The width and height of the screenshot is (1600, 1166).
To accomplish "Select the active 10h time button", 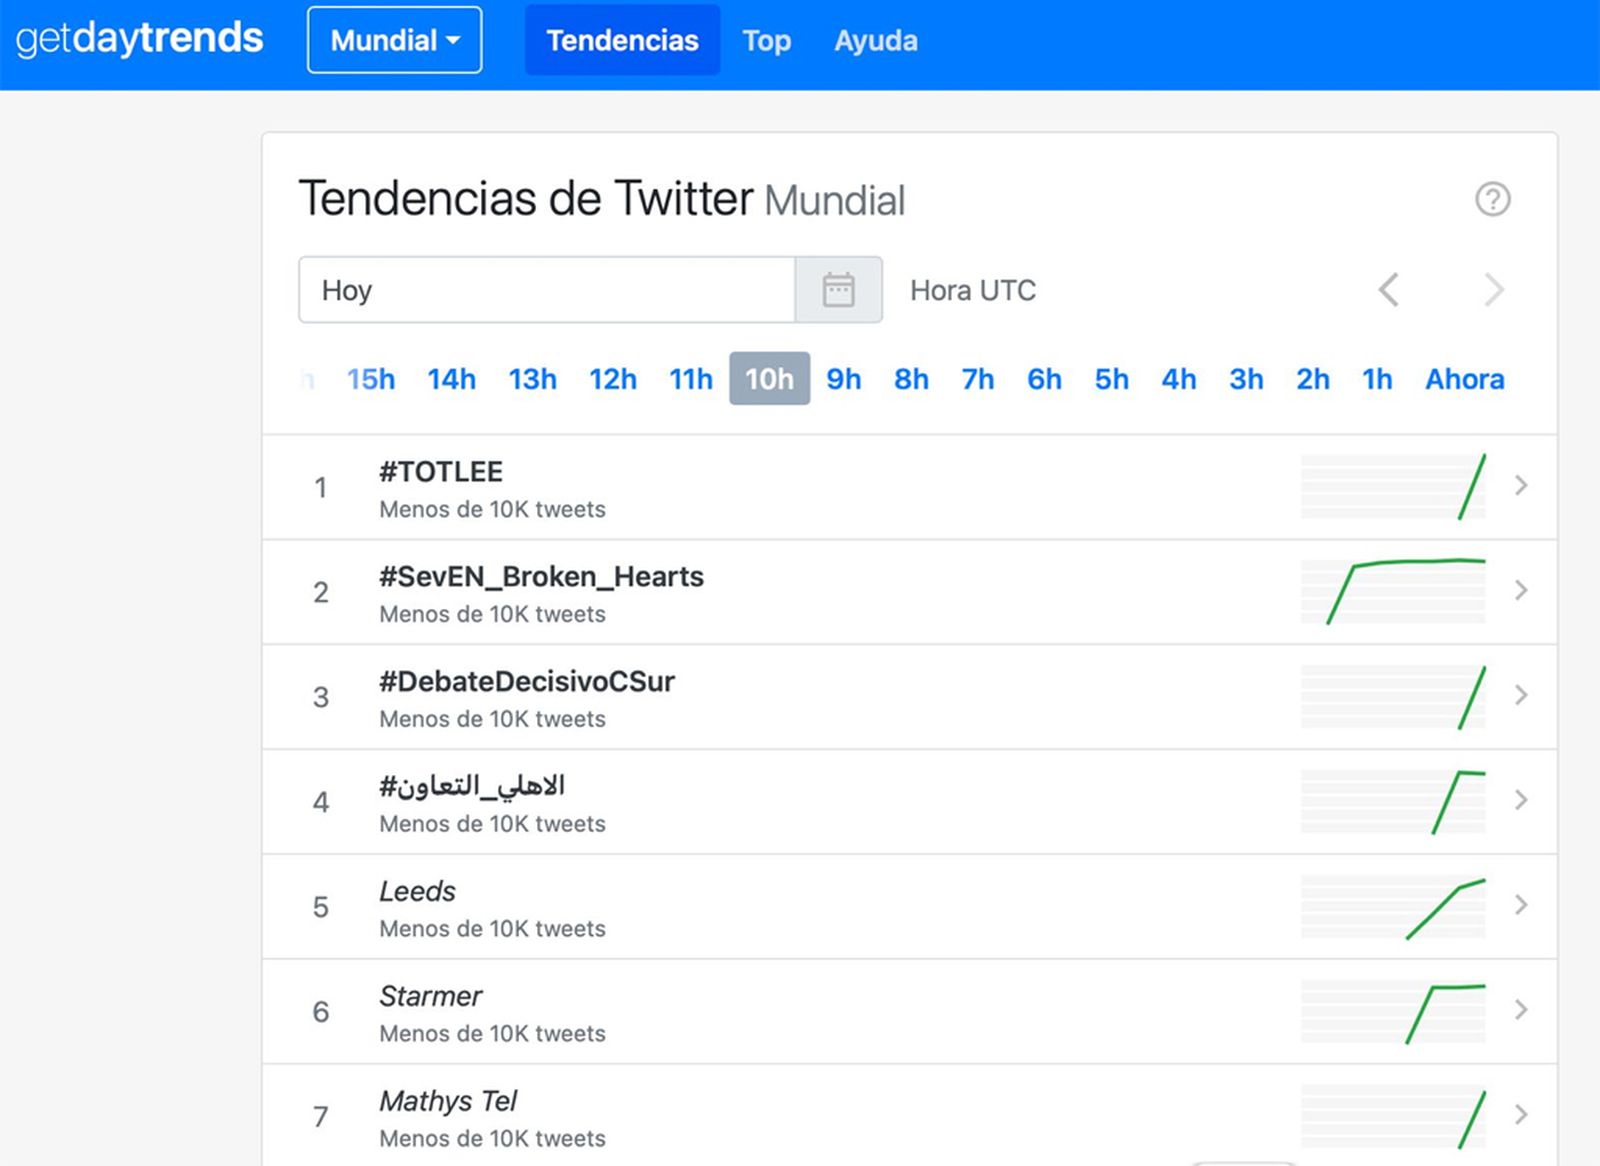I will coord(769,379).
